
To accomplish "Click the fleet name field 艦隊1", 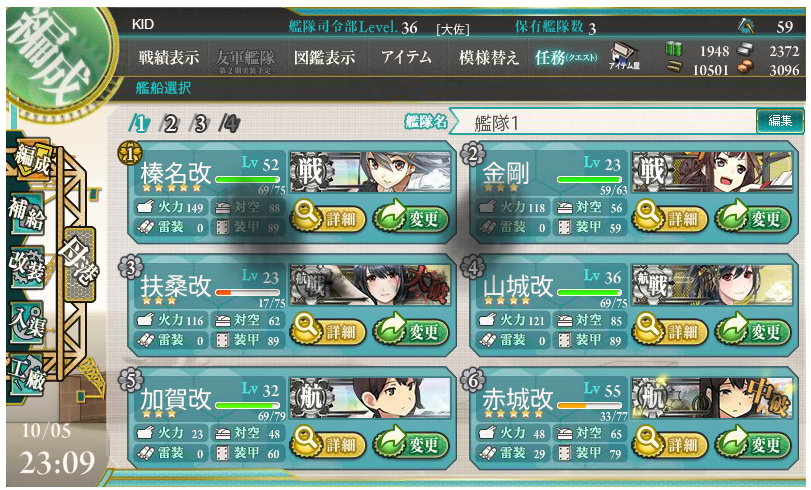I will coord(603,123).
